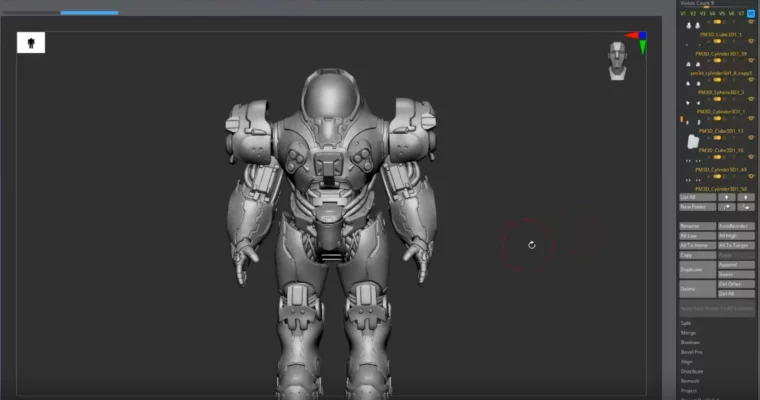Switch to the V5 visibility set
760x400 pixels.
722,14
